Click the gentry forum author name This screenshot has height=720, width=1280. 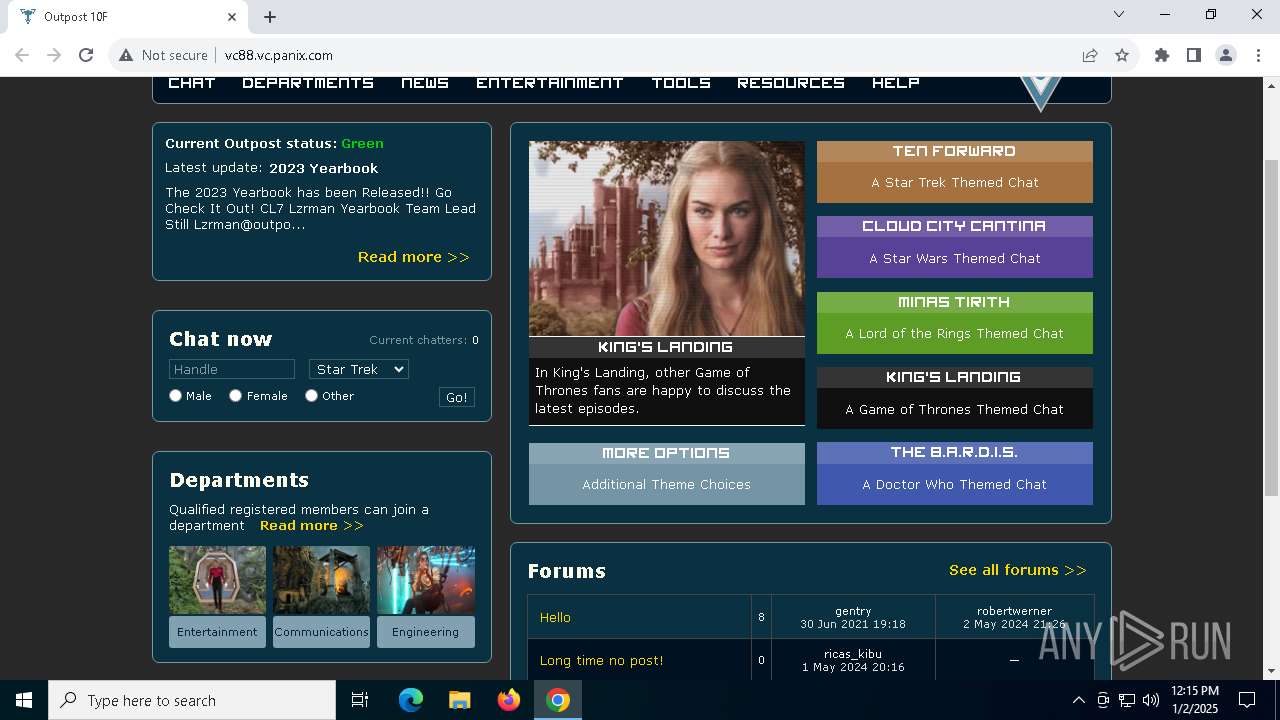[853, 610]
